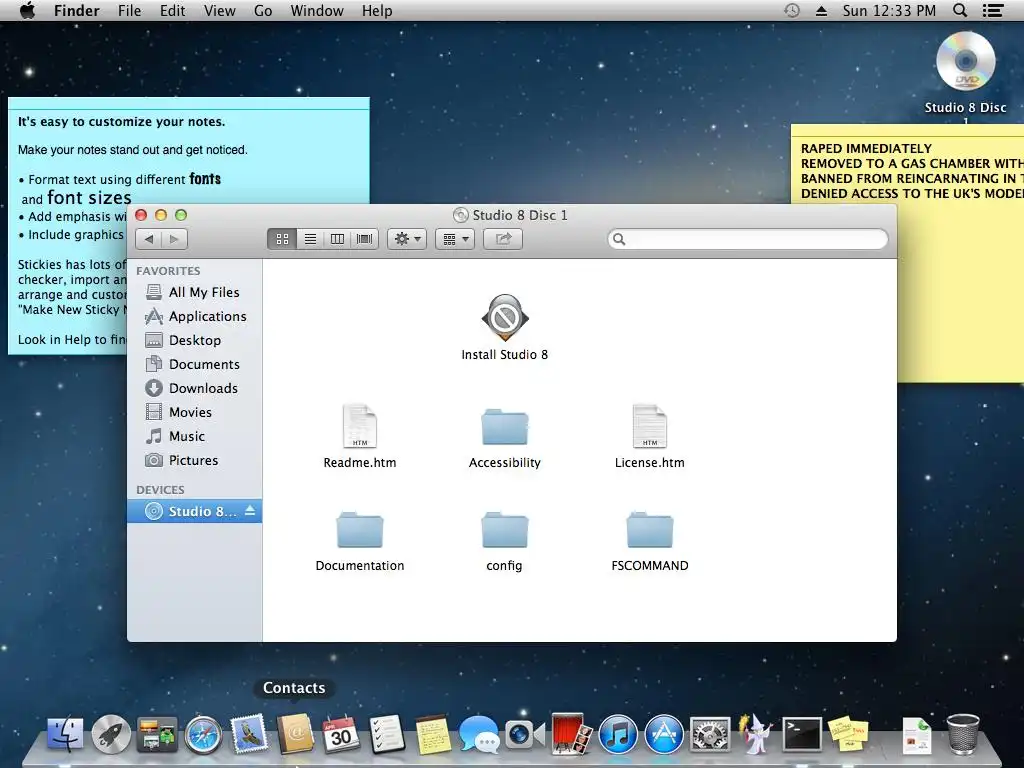Open the Install Studio 8 installer icon
This screenshot has width=1024, height=768.
click(505, 317)
